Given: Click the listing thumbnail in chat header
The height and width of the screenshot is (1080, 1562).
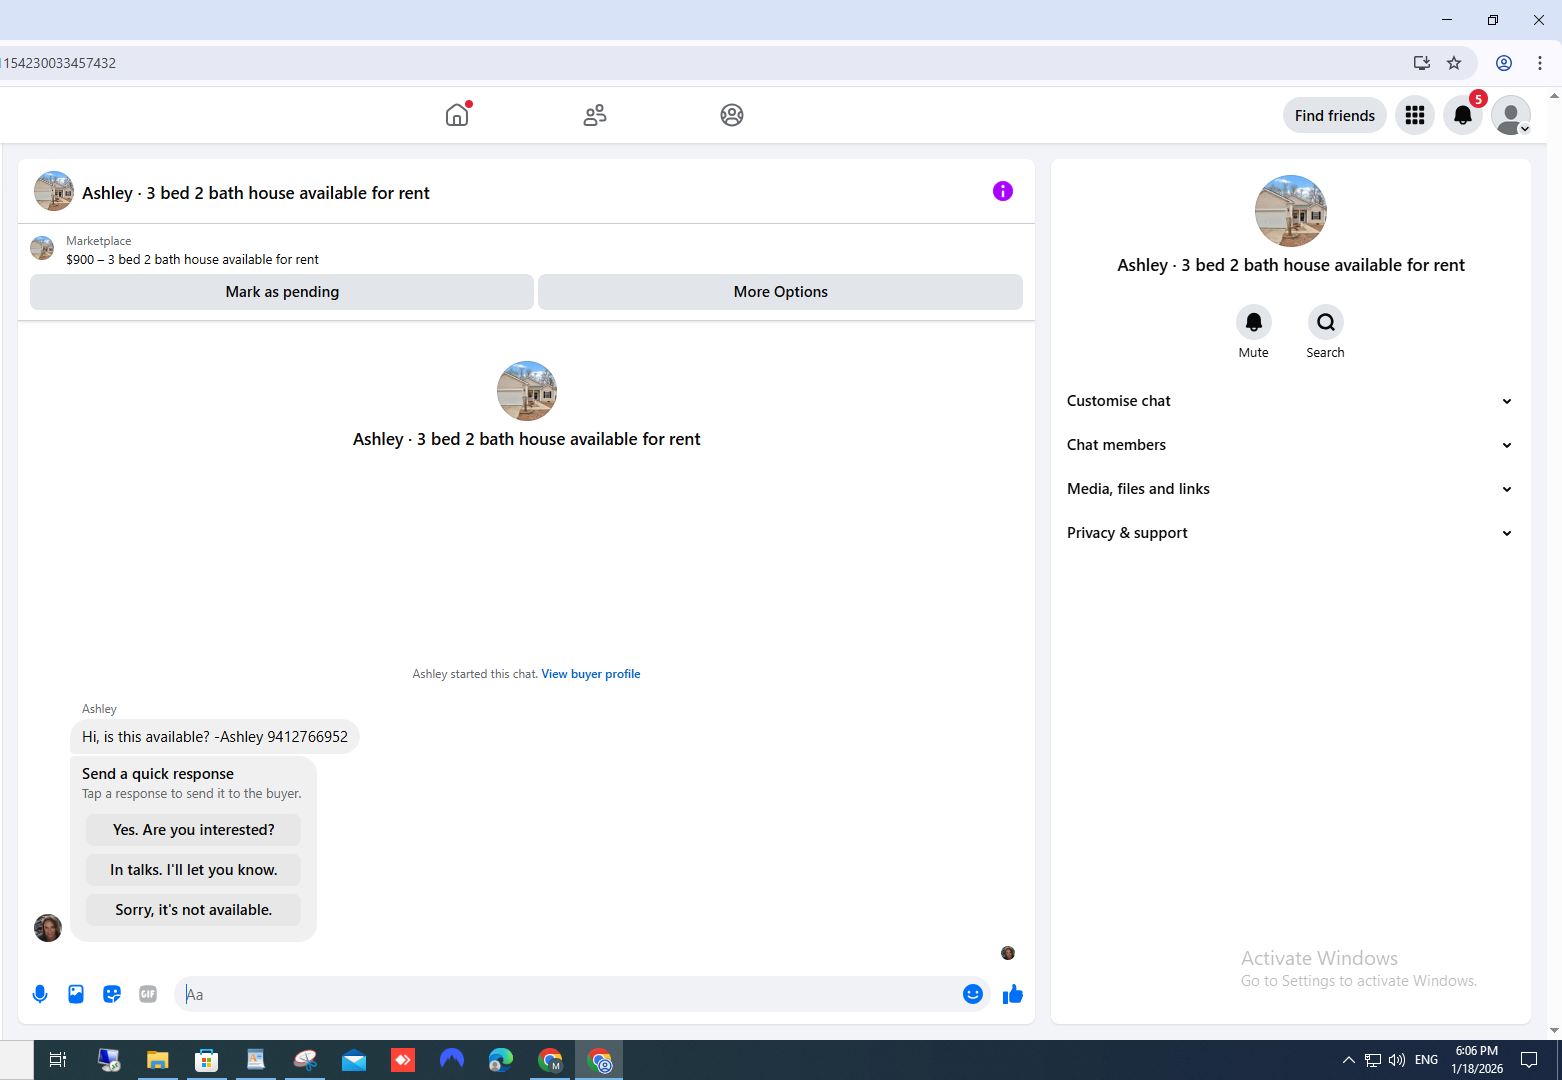Looking at the screenshot, I should pyautogui.click(x=54, y=191).
